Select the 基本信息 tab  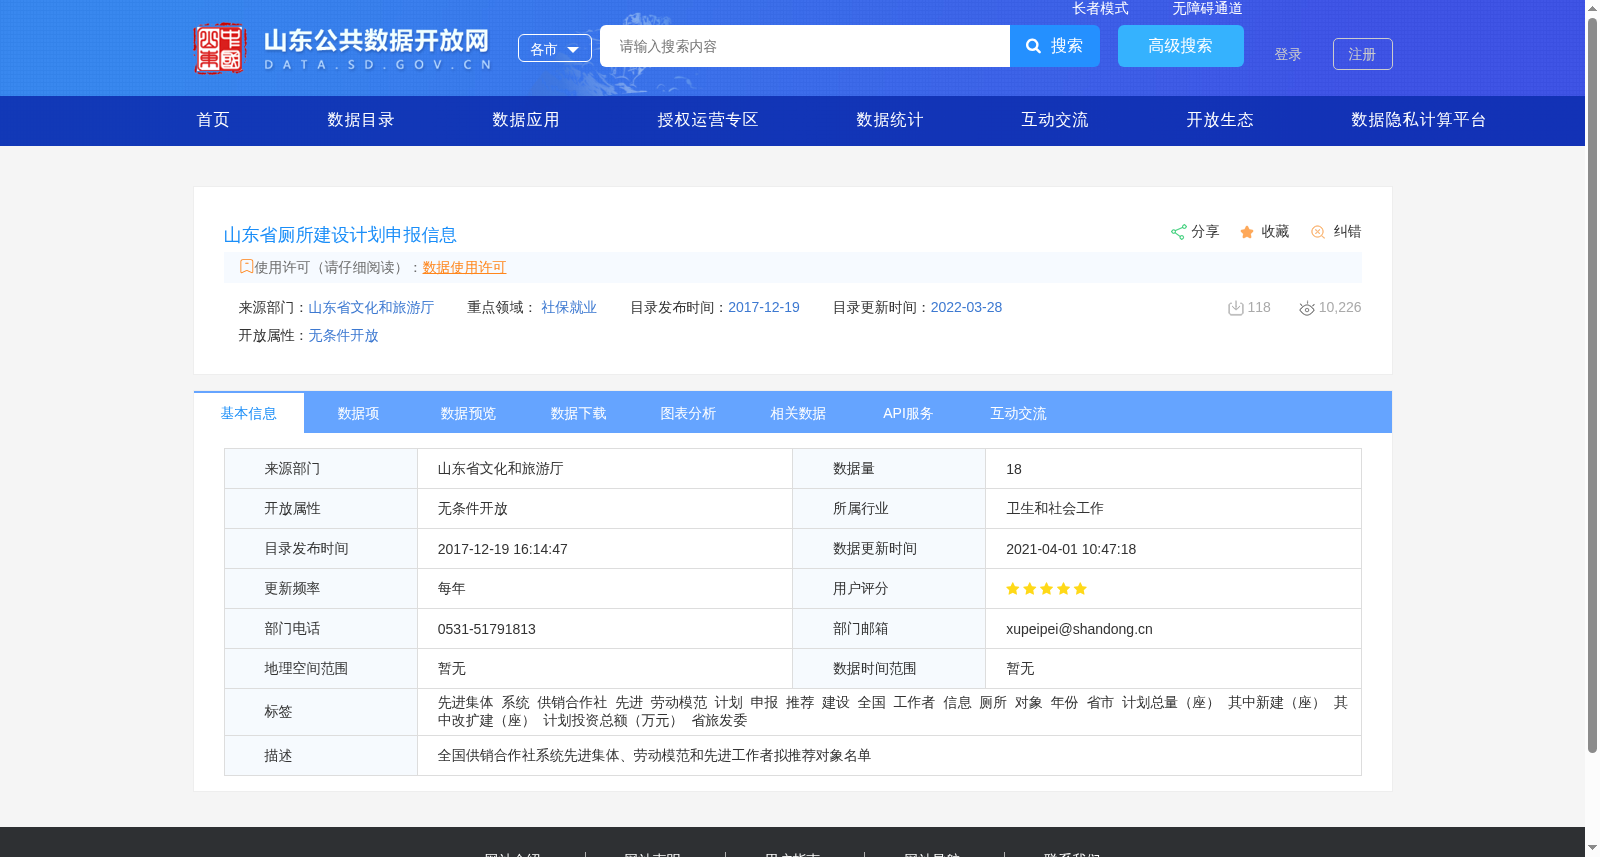coord(249,413)
